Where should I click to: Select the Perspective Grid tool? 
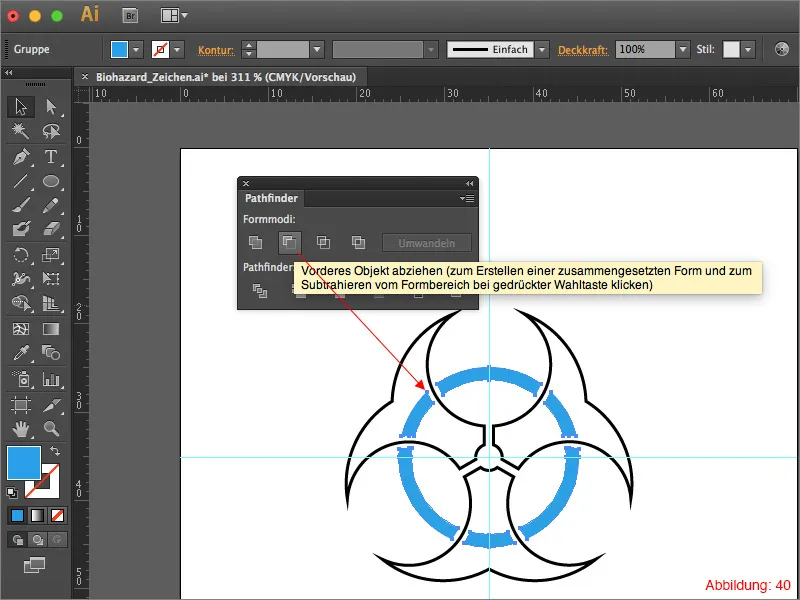(x=51, y=303)
